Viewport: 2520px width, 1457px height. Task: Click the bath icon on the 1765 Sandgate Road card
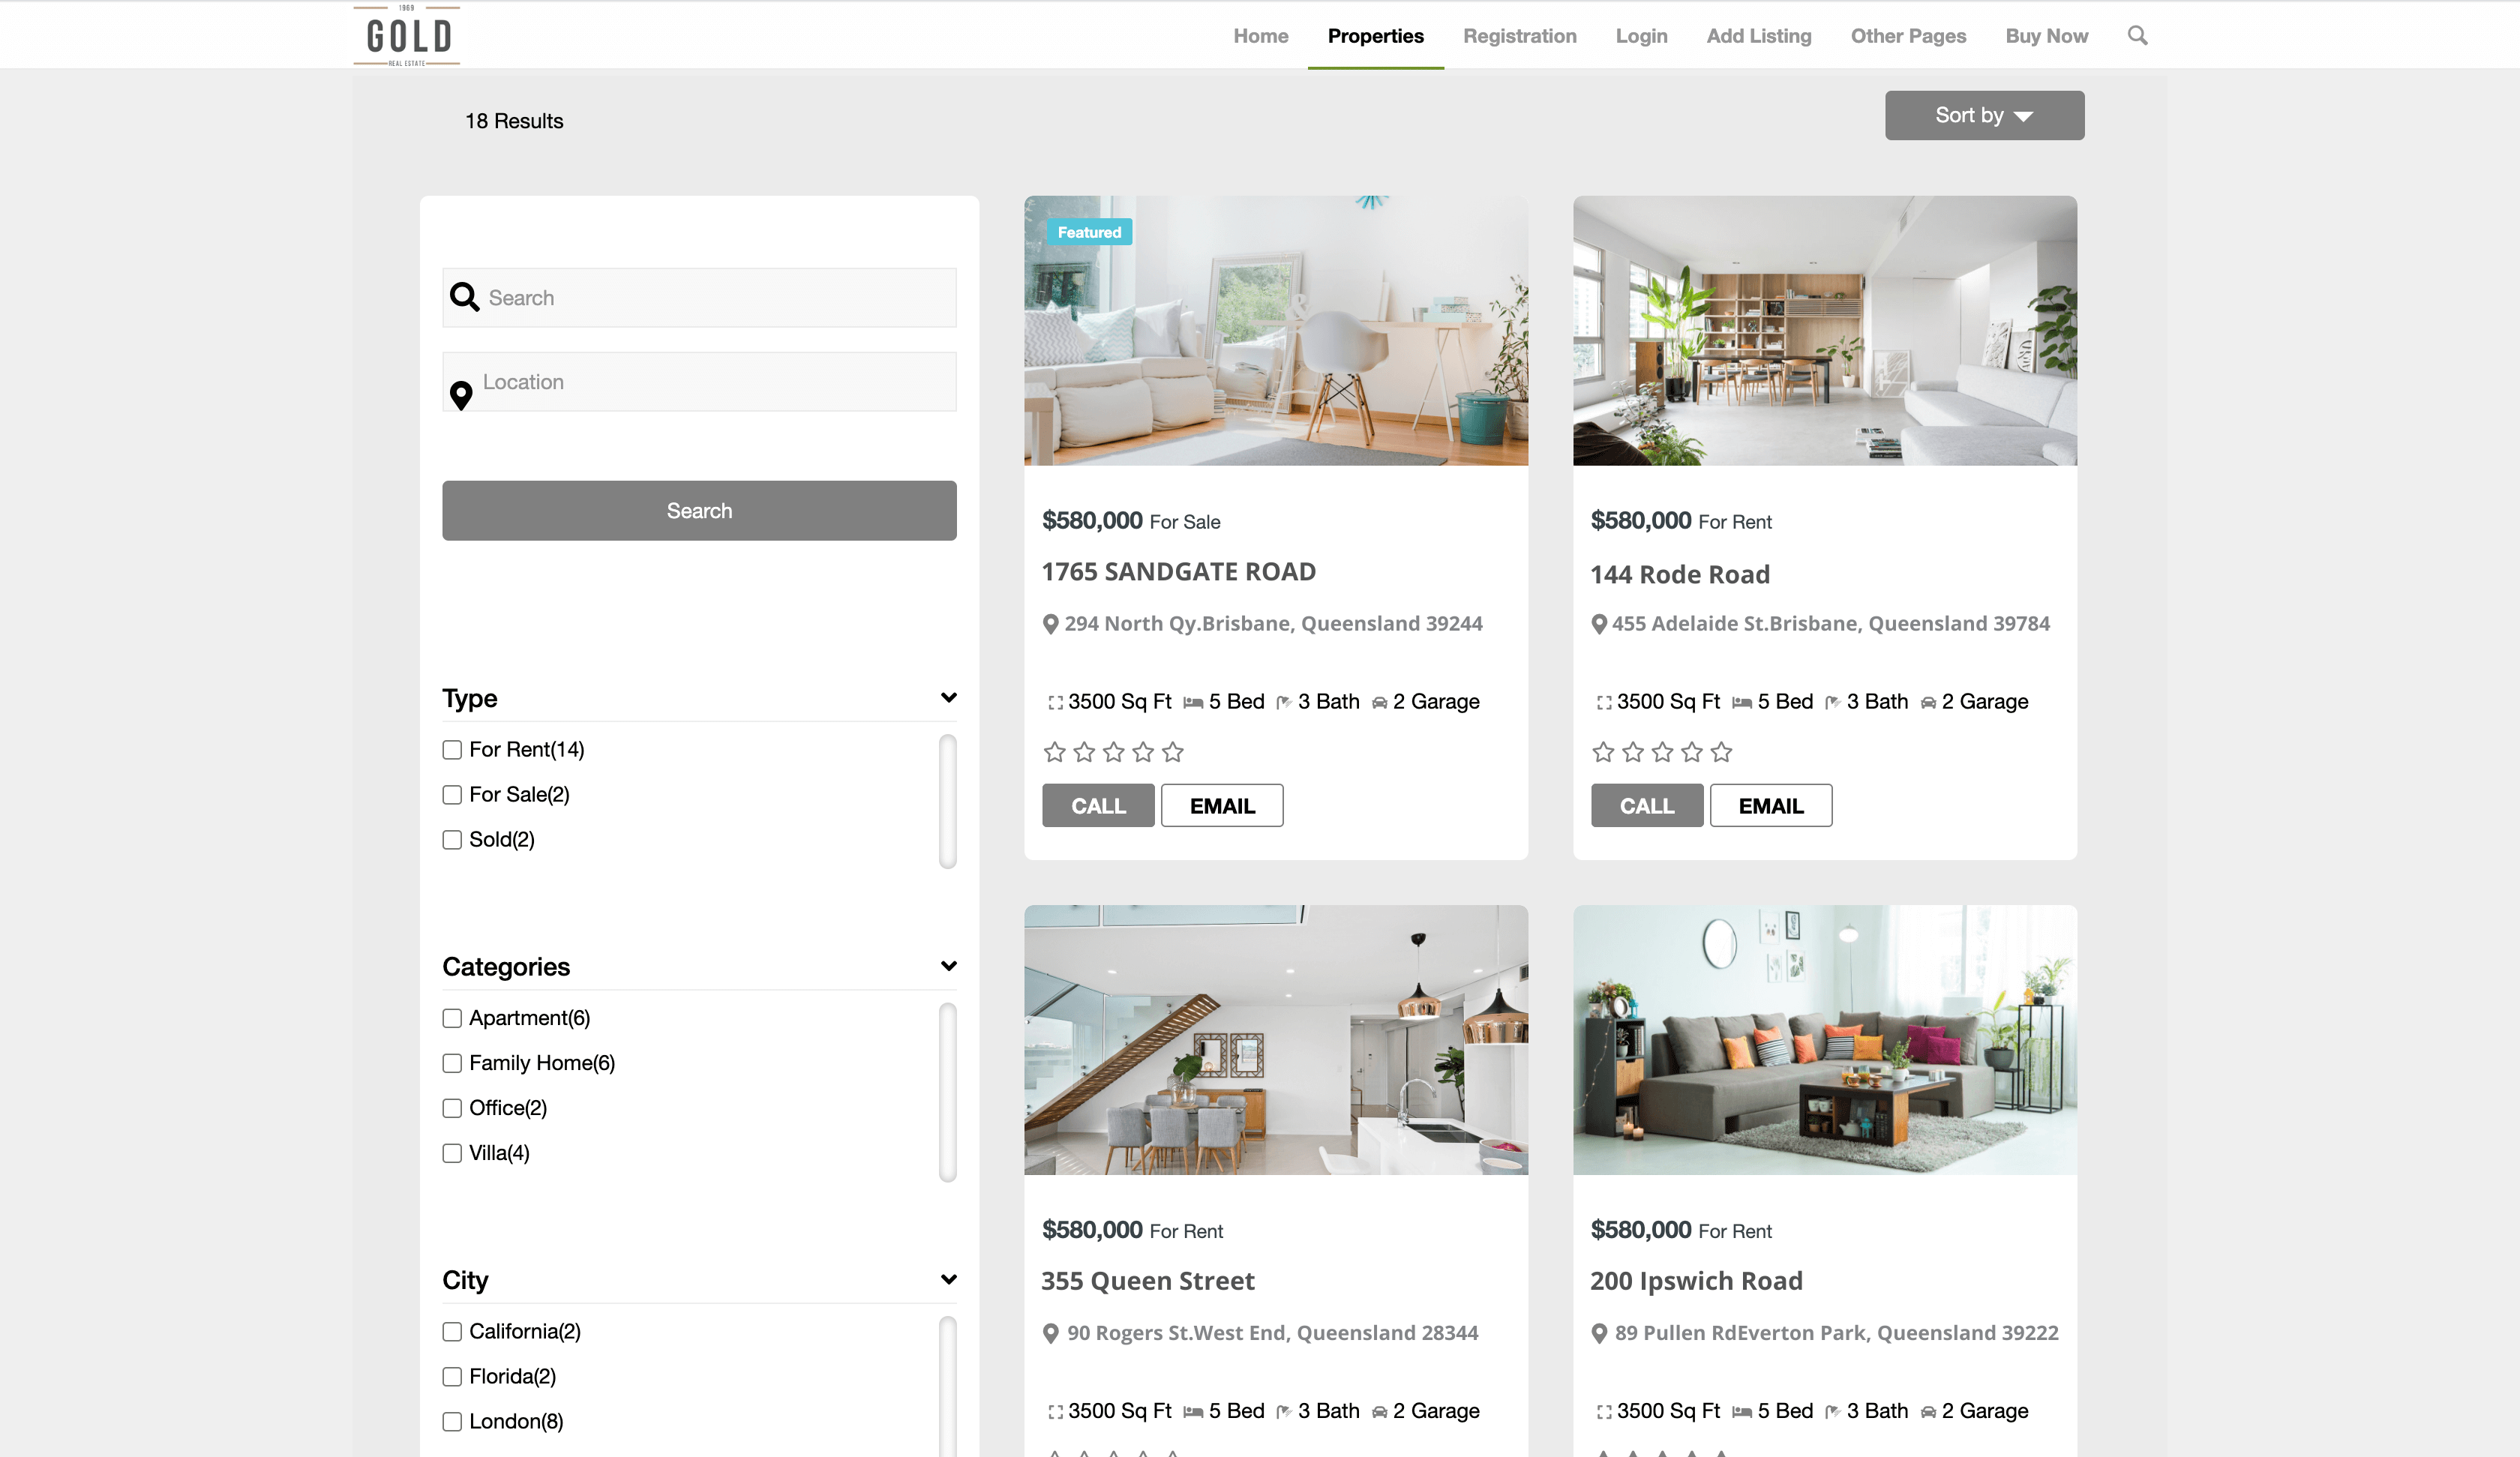click(1284, 703)
